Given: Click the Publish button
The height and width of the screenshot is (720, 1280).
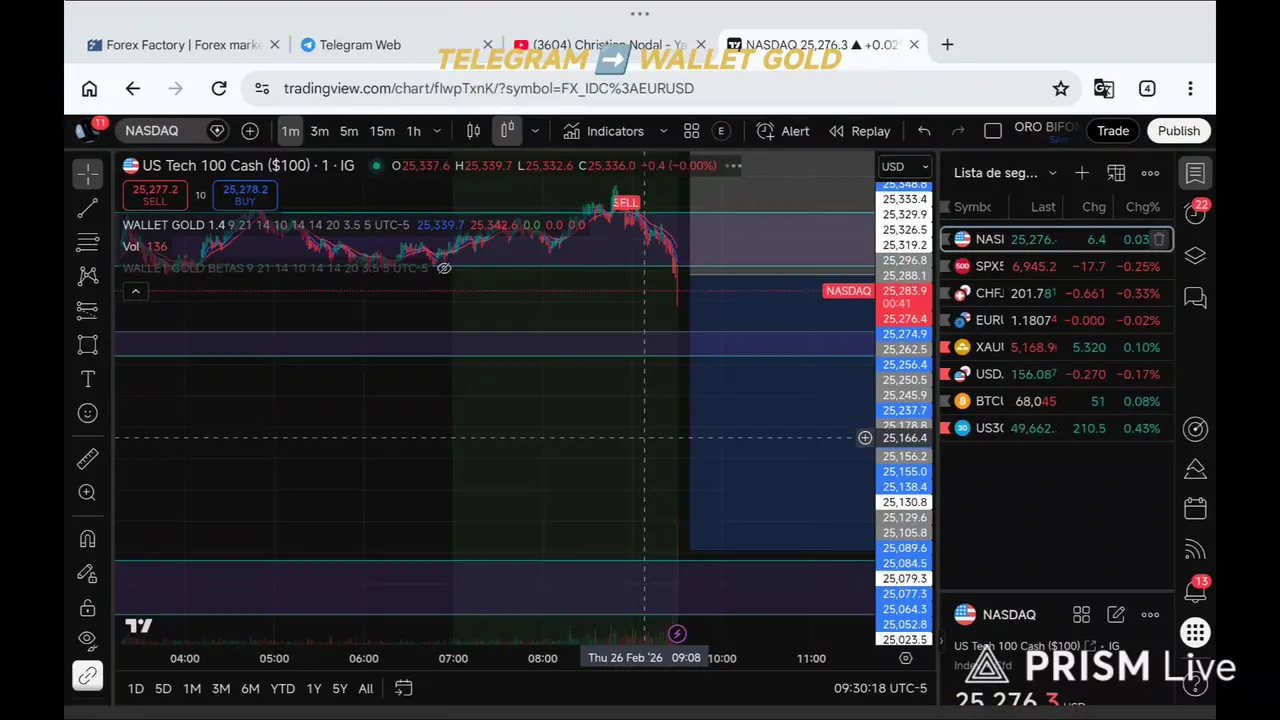Looking at the screenshot, I should pos(1179,131).
